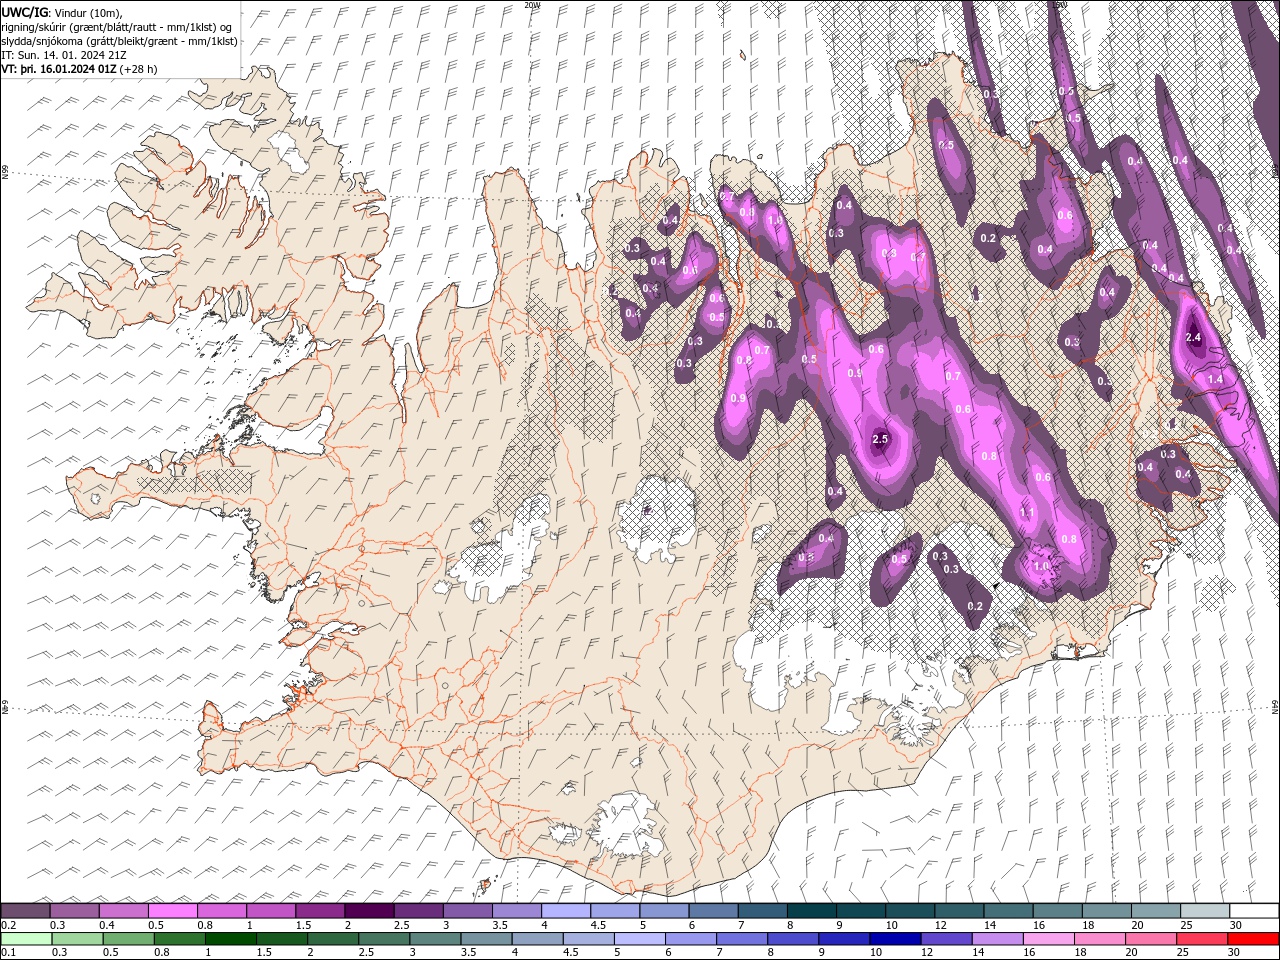Click the 1.1 precipitation value on the map
The height and width of the screenshot is (960, 1280).
click(1026, 512)
